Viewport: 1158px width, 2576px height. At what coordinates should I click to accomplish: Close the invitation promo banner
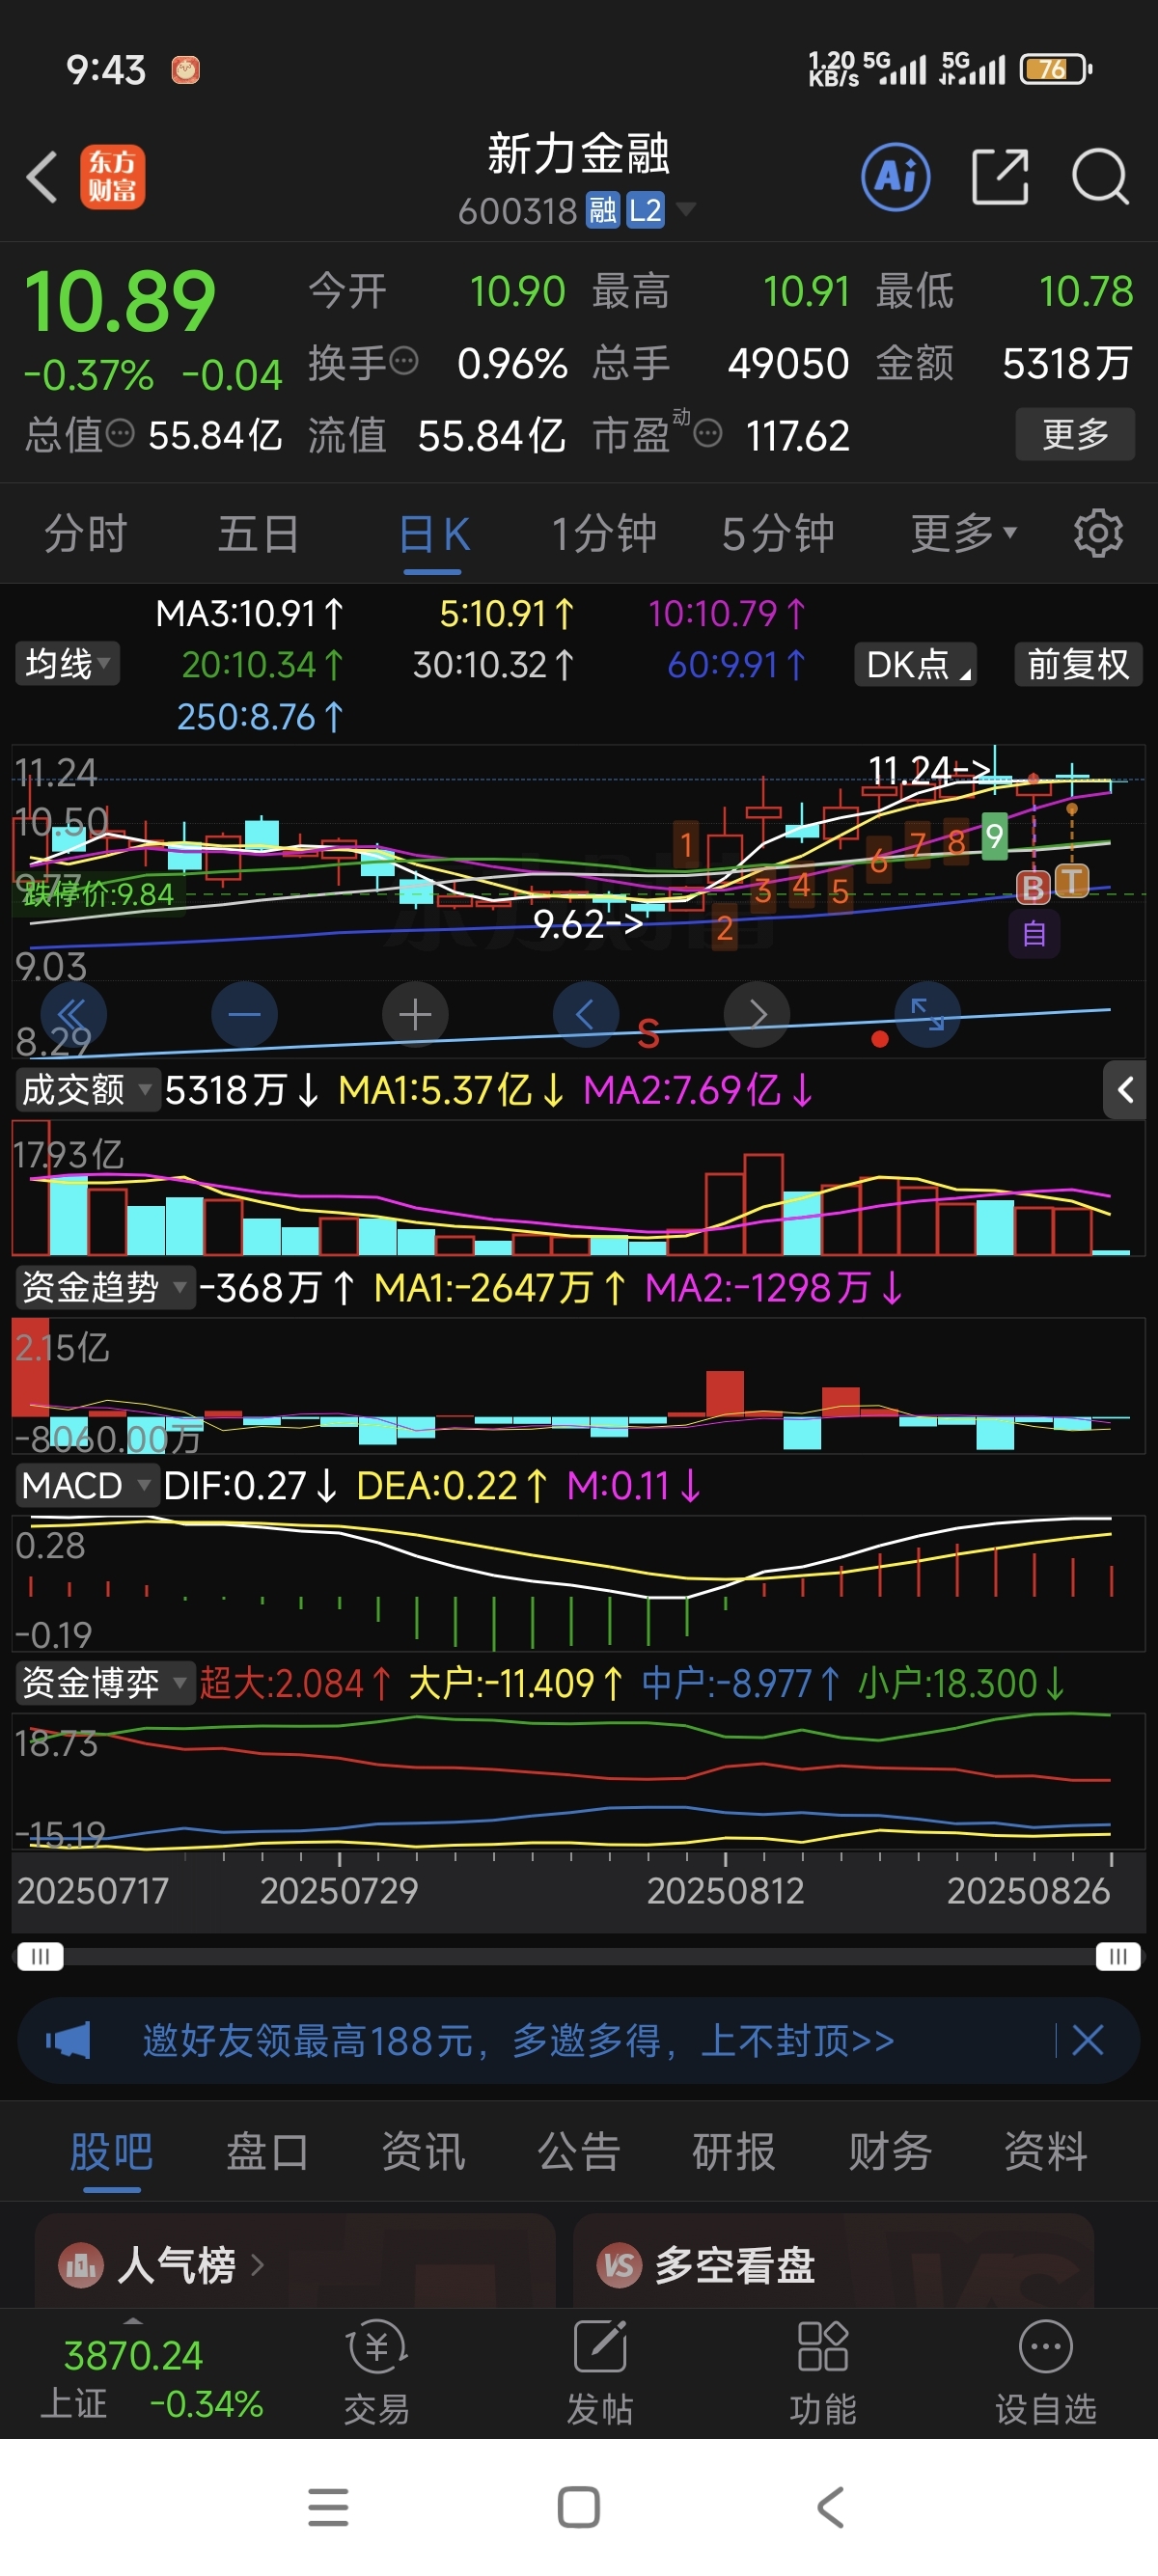click(1087, 2039)
